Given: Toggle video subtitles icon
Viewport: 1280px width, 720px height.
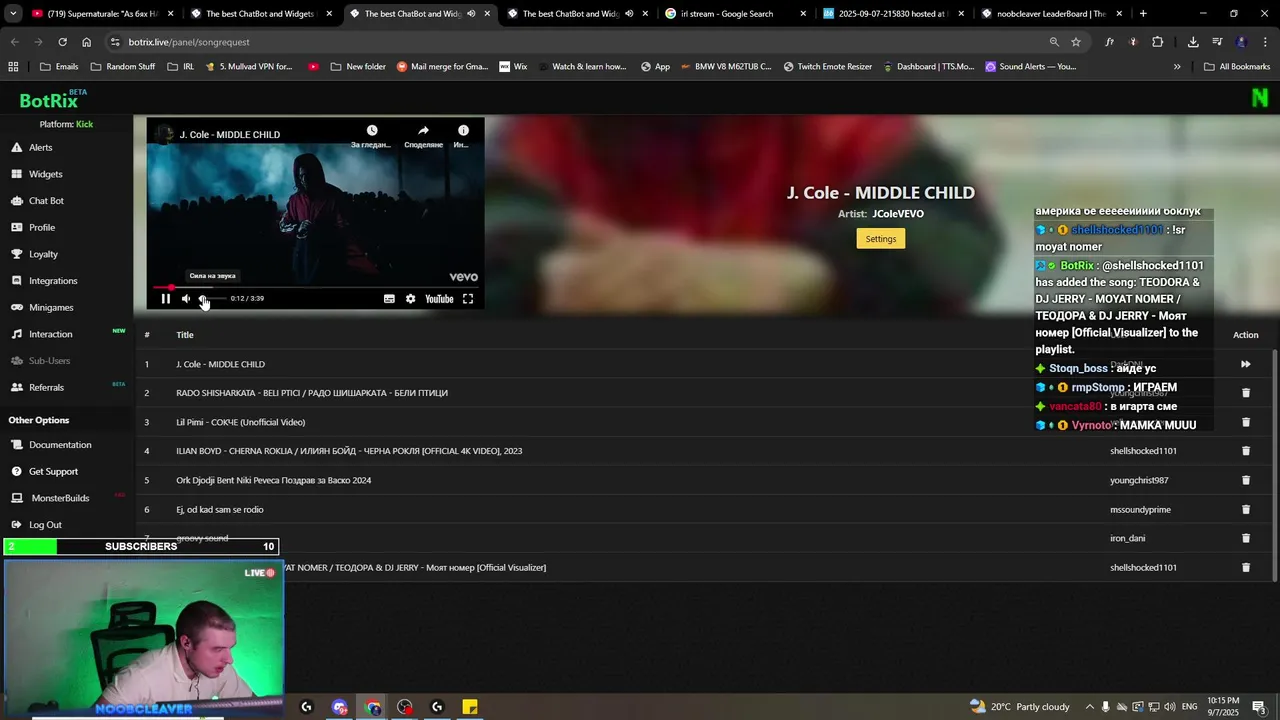Looking at the screenshot, I should click(x=389, y=299).
